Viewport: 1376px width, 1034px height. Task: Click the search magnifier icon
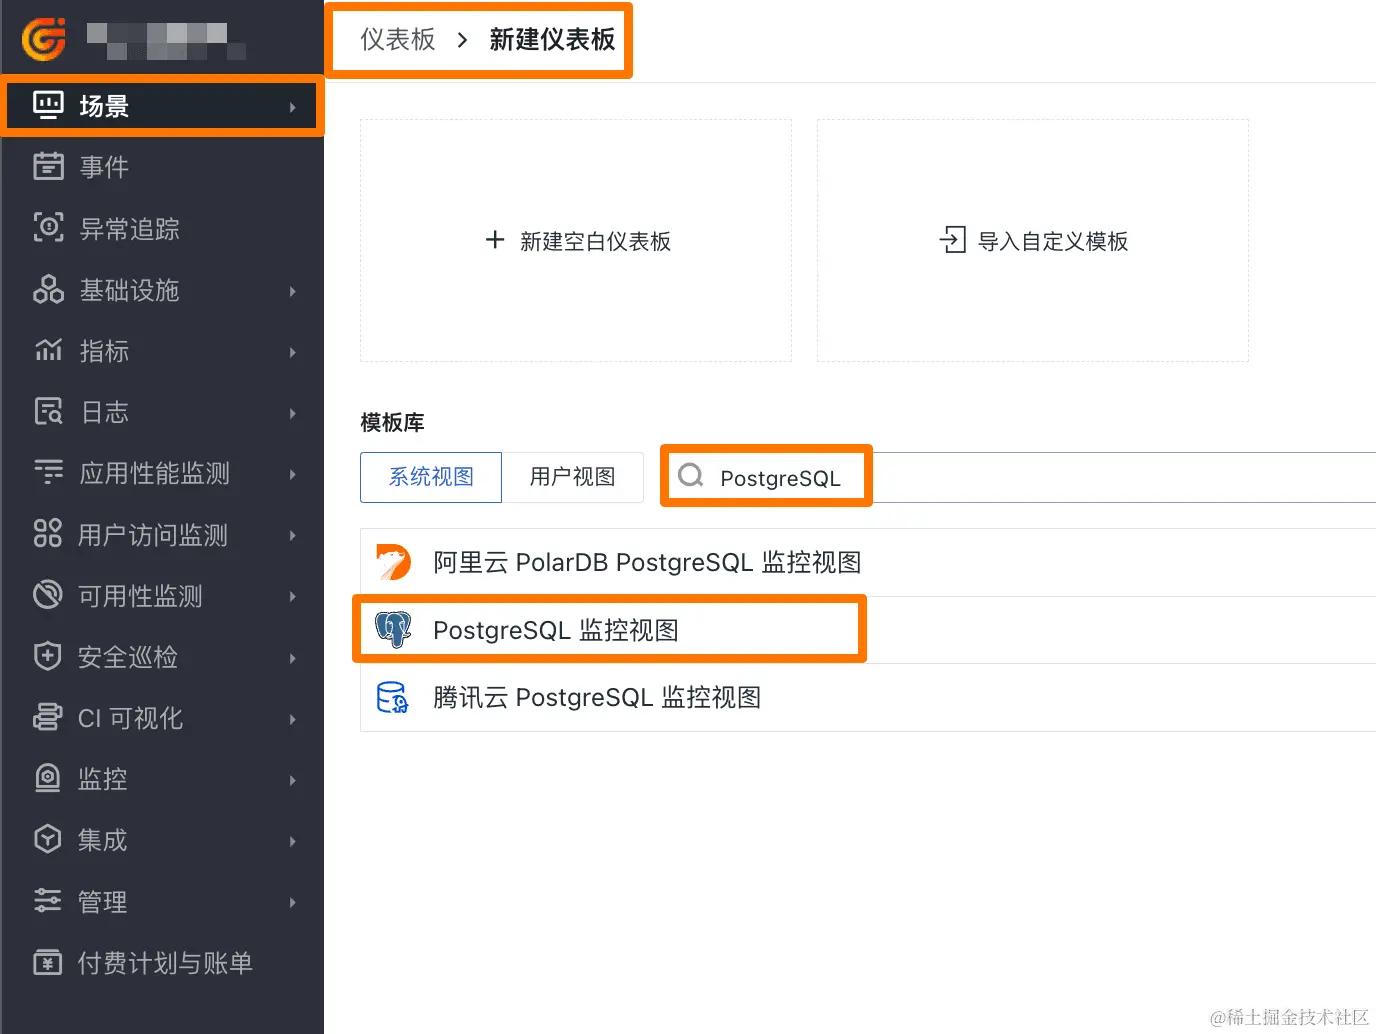point(691,476)
